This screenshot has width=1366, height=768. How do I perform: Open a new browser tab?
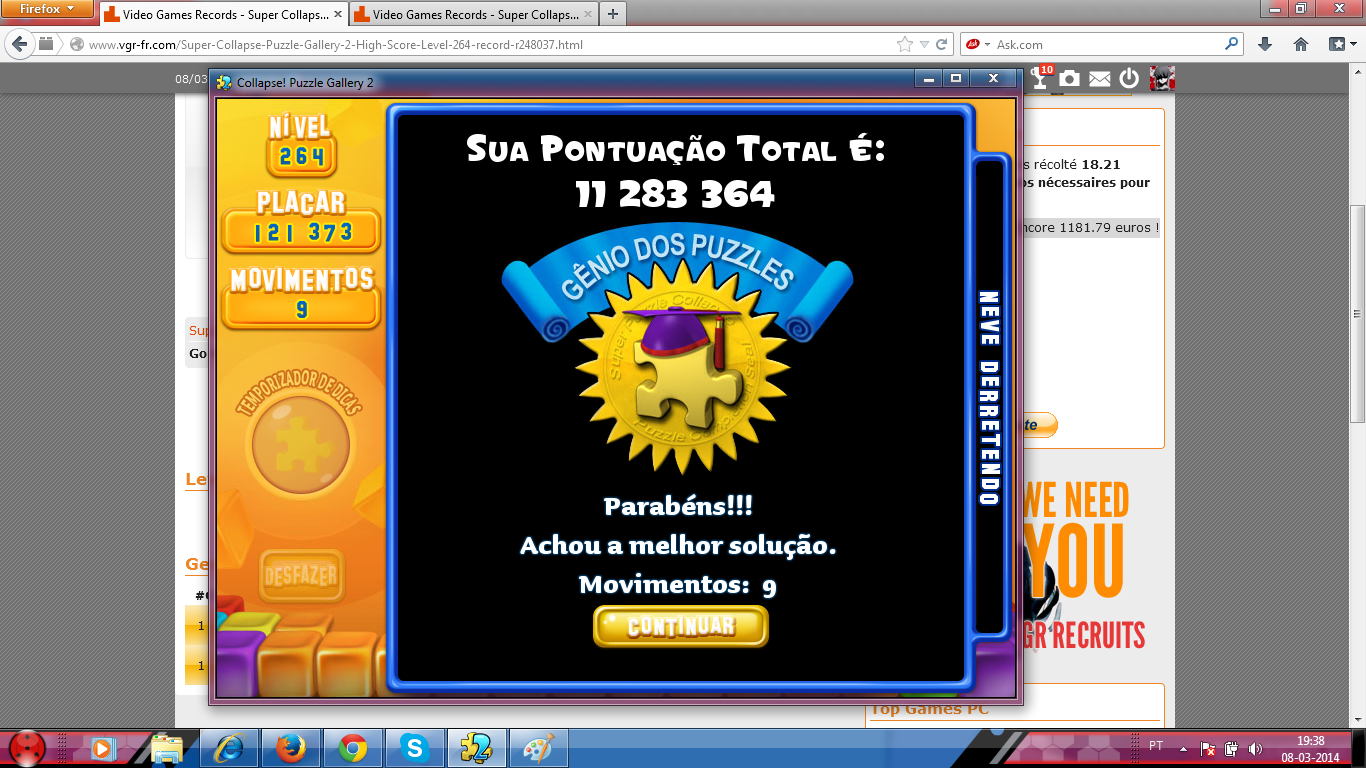coord(612,15)
